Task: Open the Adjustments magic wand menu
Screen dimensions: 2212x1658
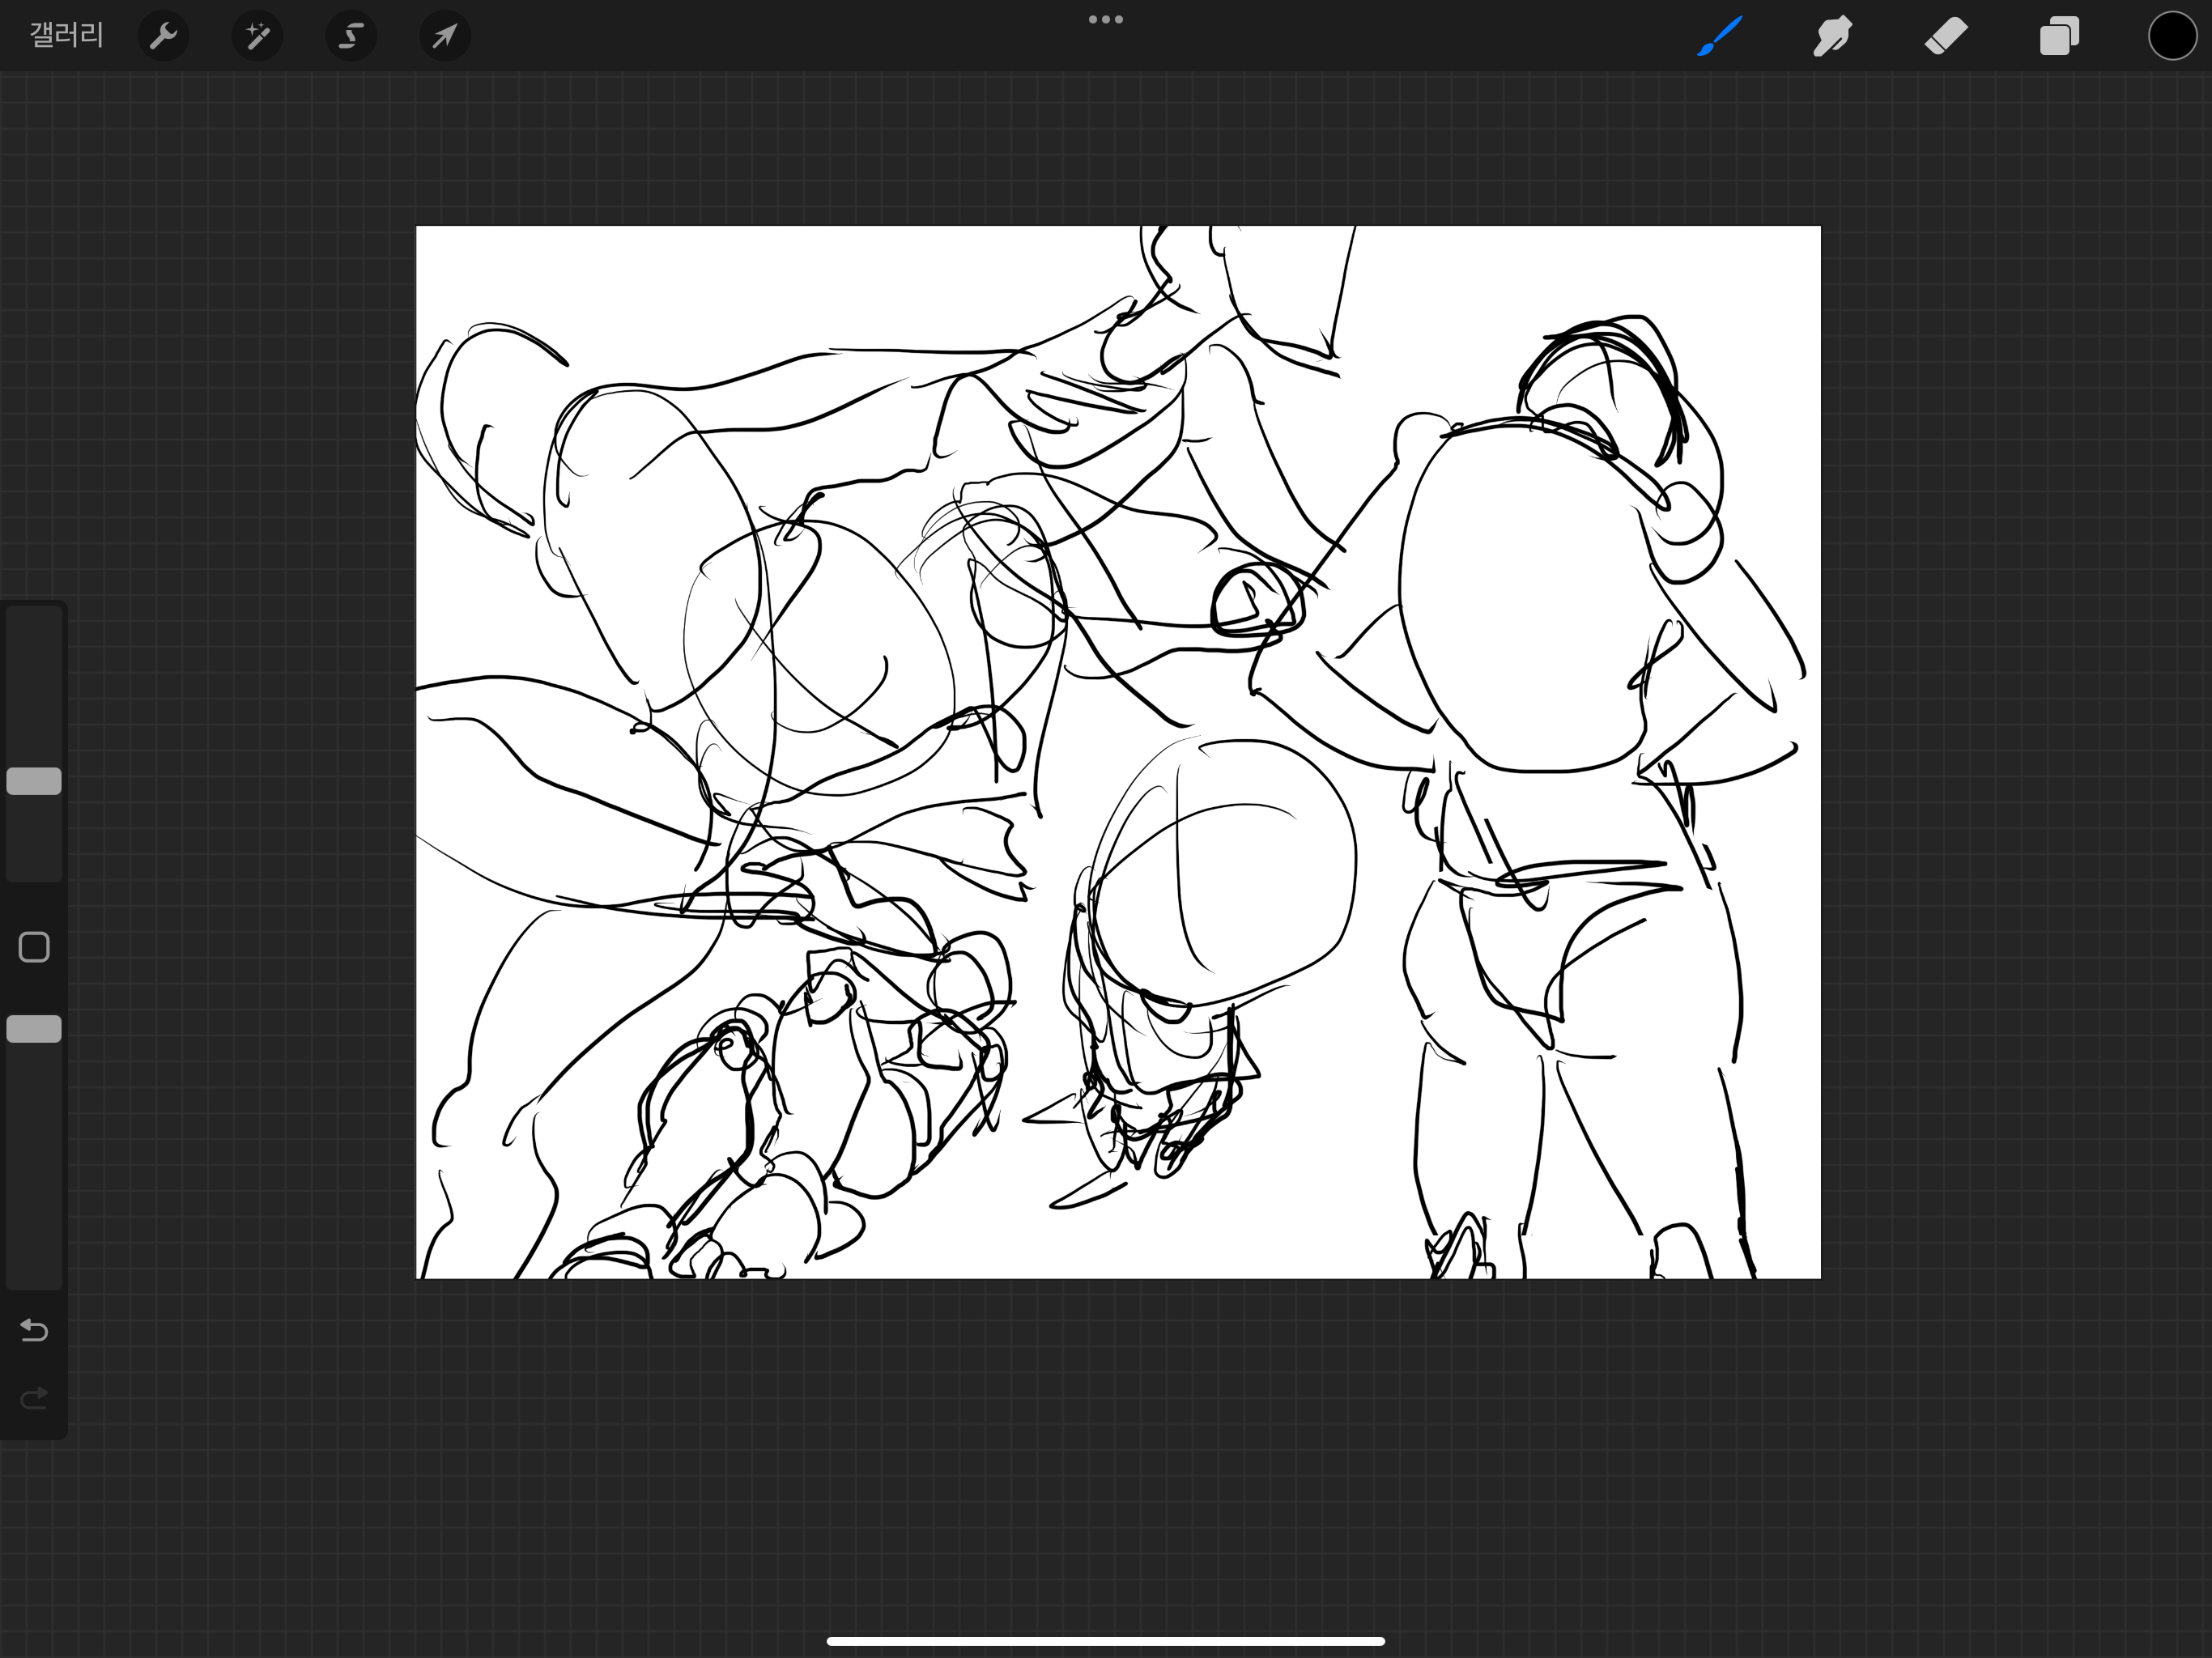Action: point(257,37)
